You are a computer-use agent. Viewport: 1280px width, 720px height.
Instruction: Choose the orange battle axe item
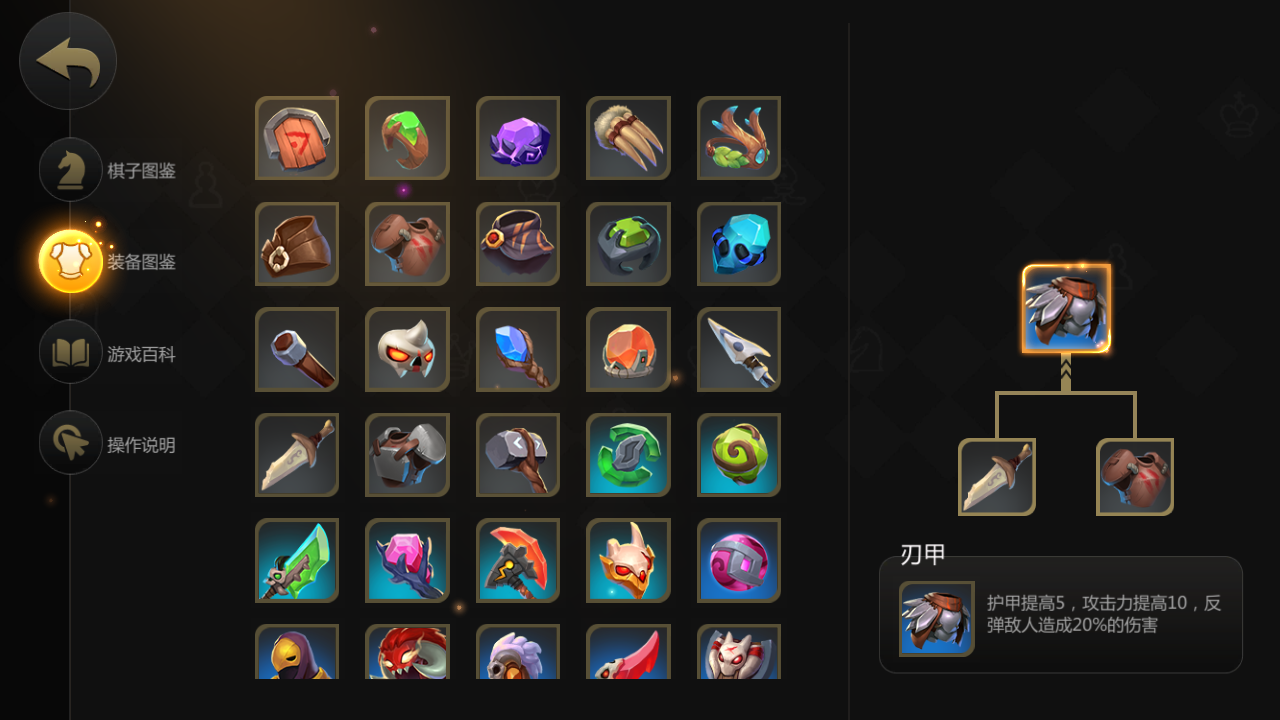click(x=518, y=560)
